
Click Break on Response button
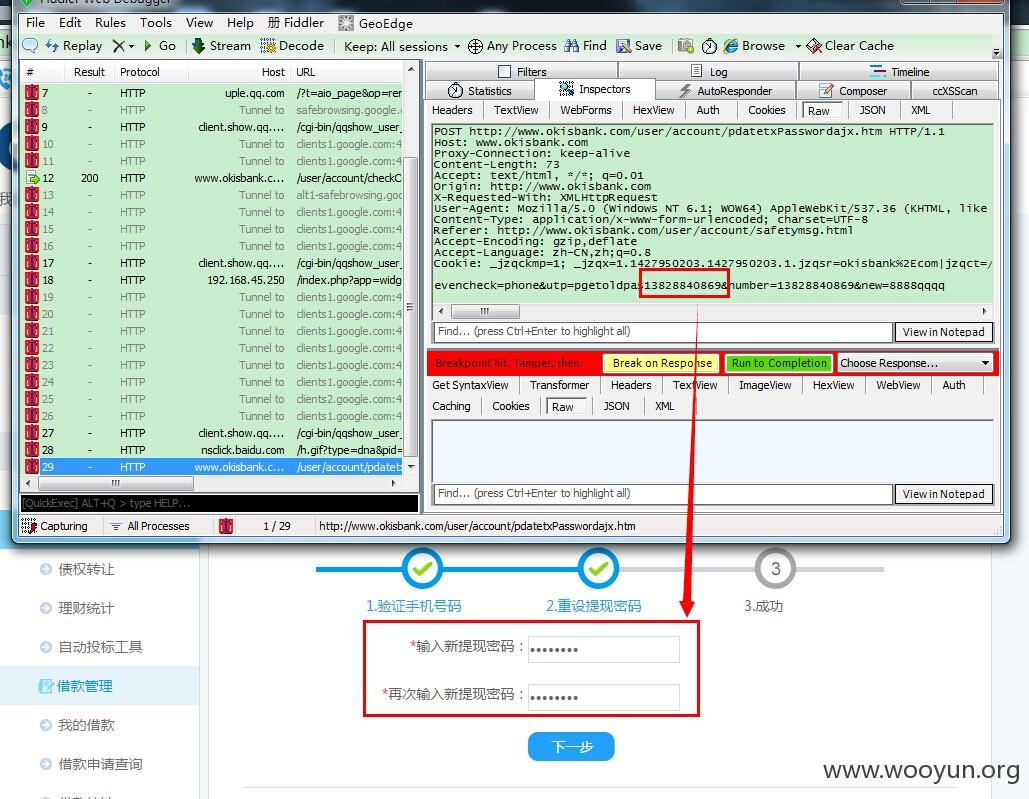pos(662,363)
